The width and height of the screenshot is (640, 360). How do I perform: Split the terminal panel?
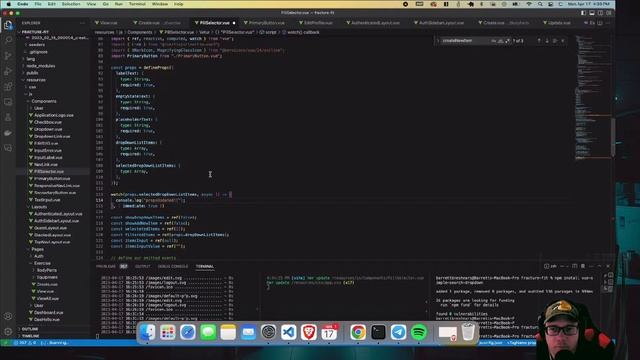pyautogui.click(x=574, y=266)
